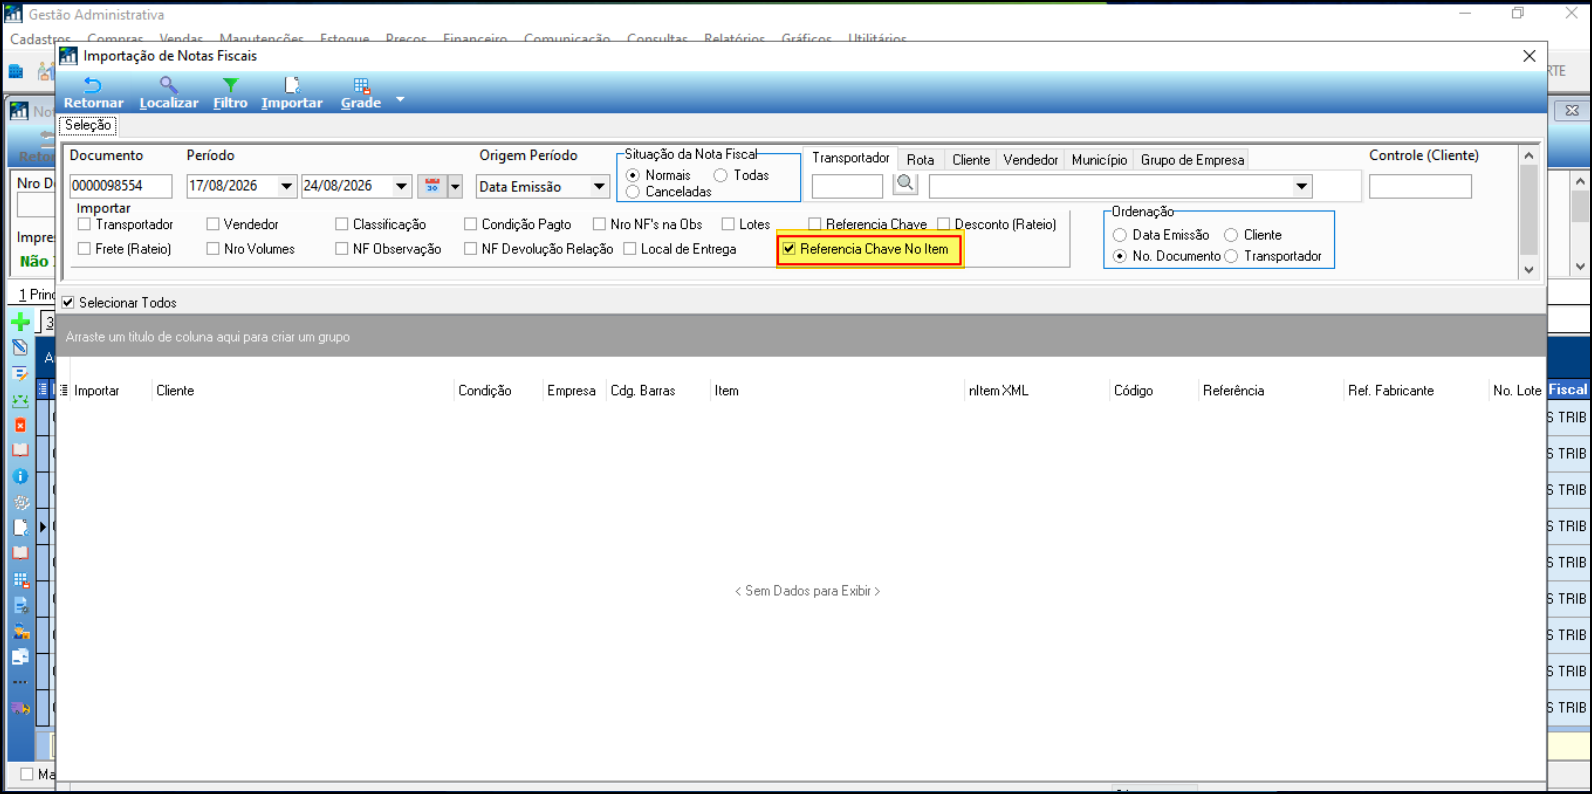Expand the Origem Período combo box
Image resolution: width=1592 pixels, height=794 pixels.
point(599,187)
